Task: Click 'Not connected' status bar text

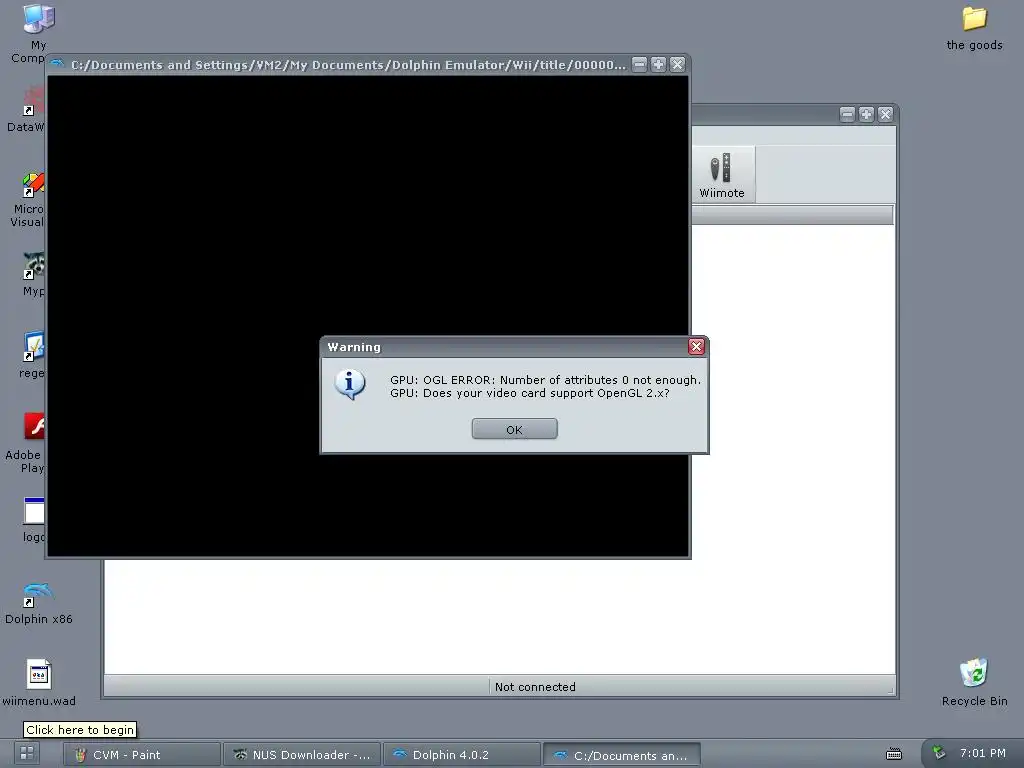Action: 535,686
